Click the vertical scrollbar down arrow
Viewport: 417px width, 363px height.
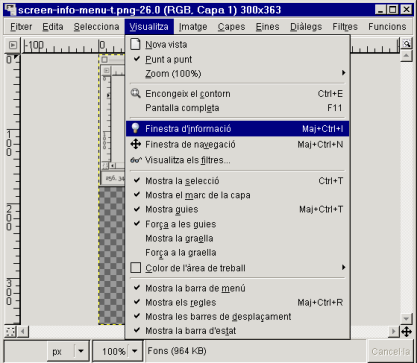coord(406,318)
